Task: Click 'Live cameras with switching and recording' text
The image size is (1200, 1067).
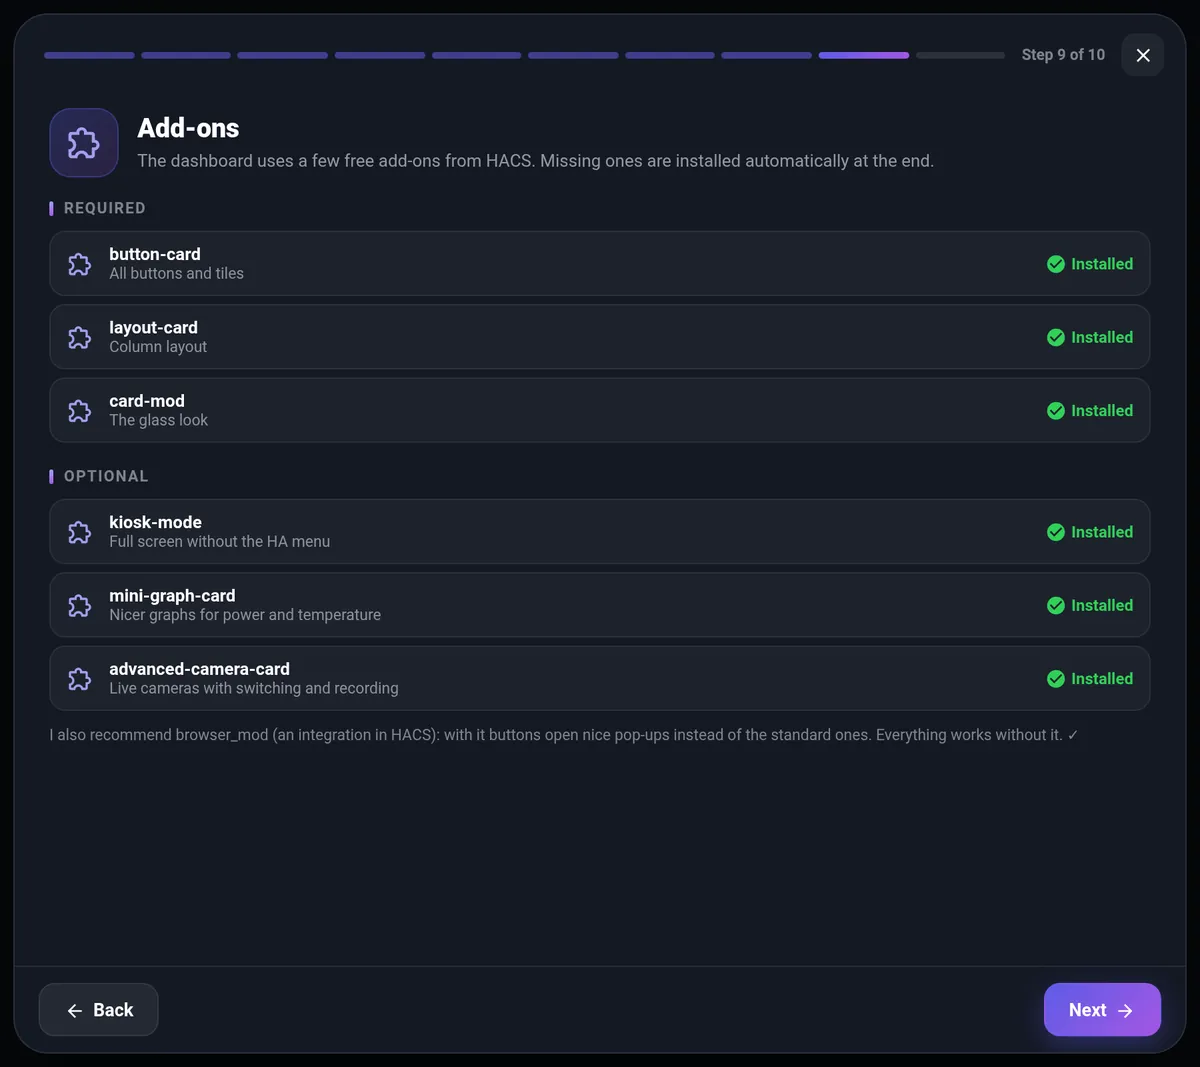Action: click(254, 688)
